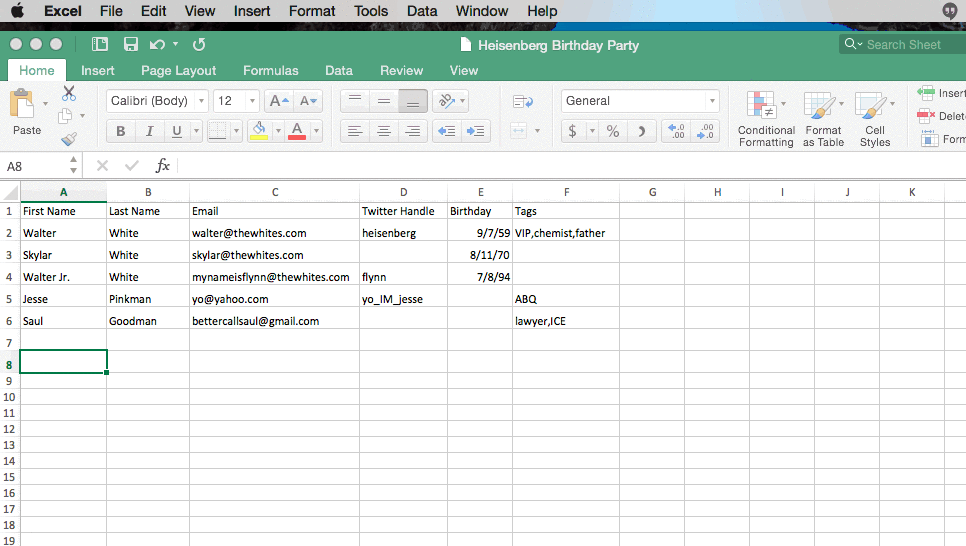Click the Cut scissors icon
The height and width of the screenshot is (546, 966).
[x=69, y=94]
